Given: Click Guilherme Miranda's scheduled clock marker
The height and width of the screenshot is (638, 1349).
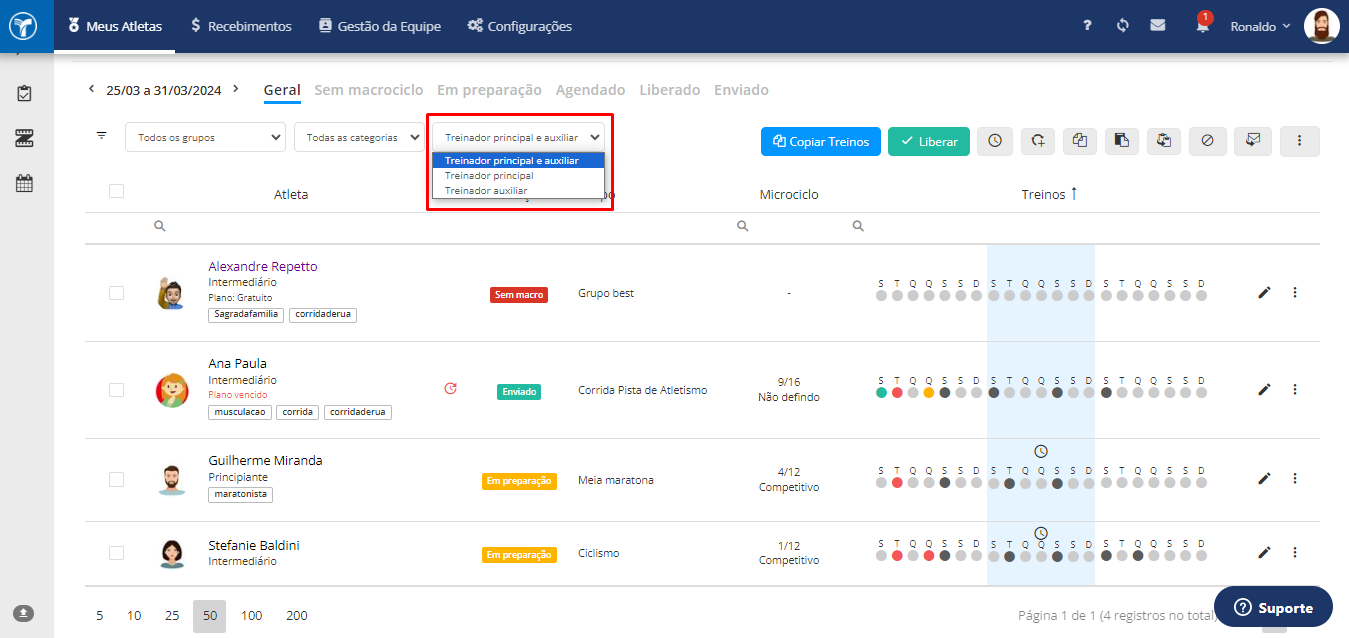Looking at the screenshot, I should [x=1041, y=451].
